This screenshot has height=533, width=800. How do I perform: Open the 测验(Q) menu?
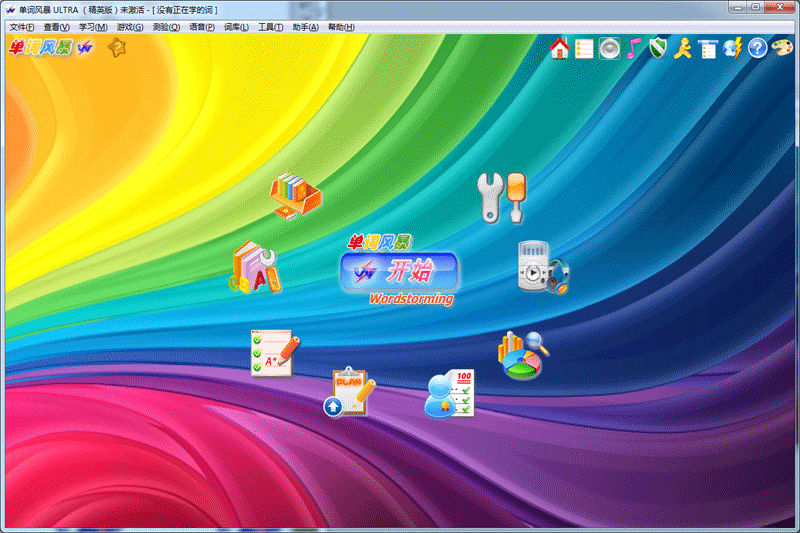pyautogui.click(x=166, y=27)
